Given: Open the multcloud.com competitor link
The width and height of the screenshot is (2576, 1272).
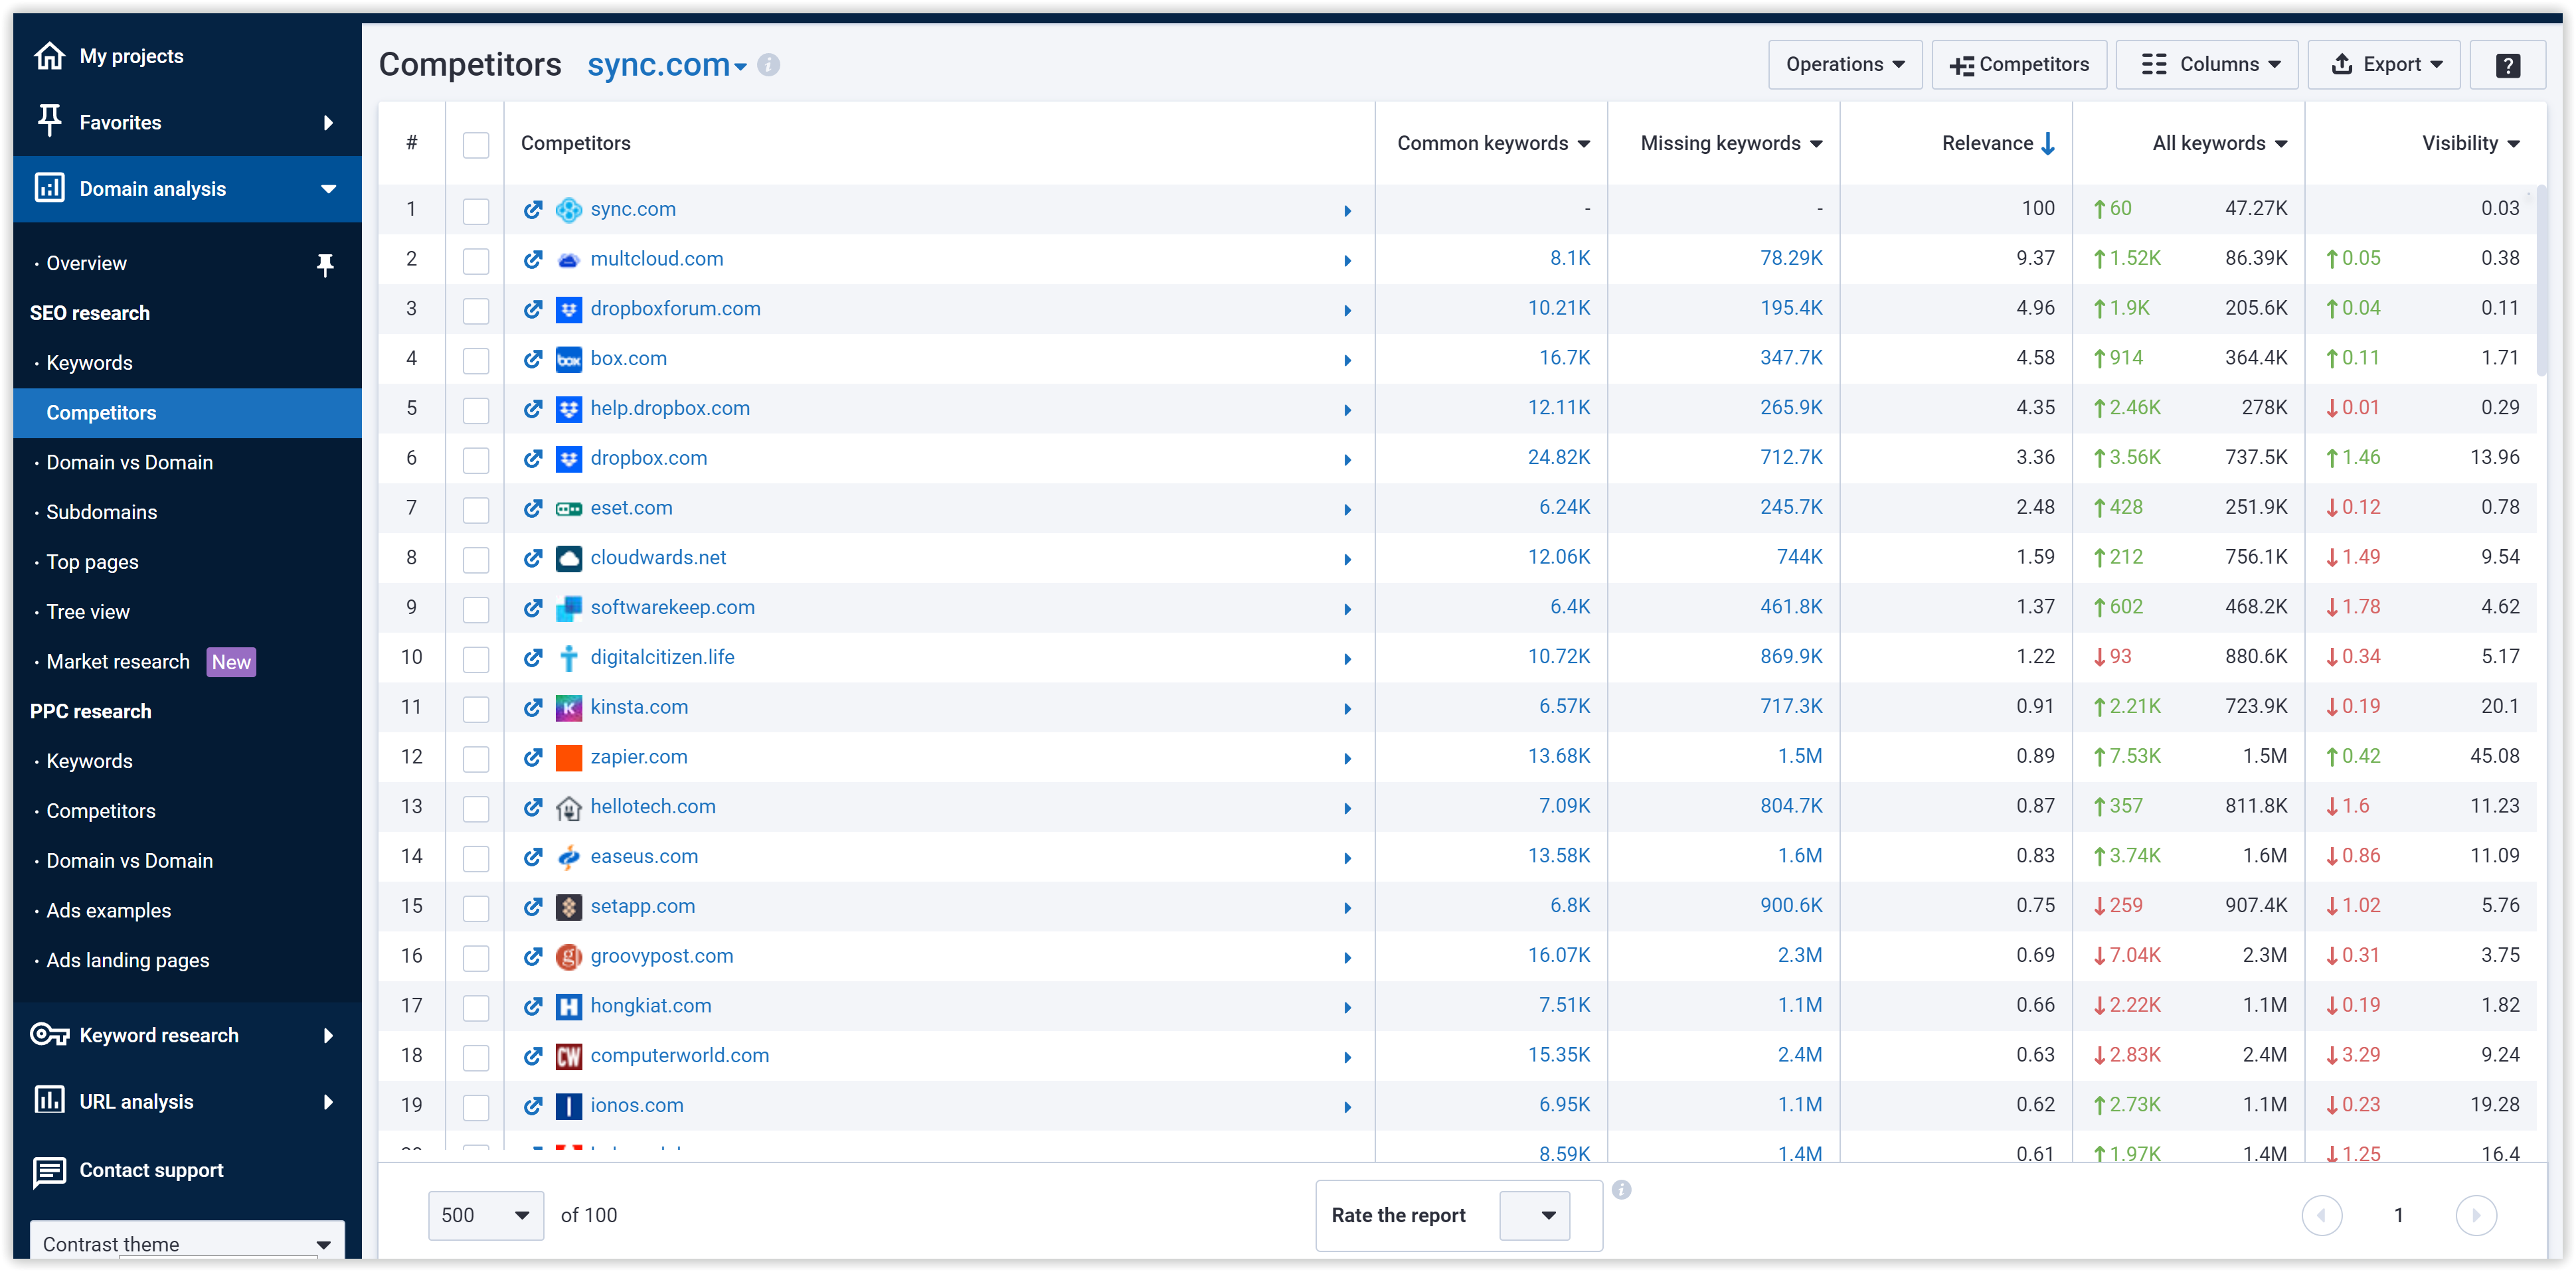Looking at the screenshot, I should [x=656, y=258].
